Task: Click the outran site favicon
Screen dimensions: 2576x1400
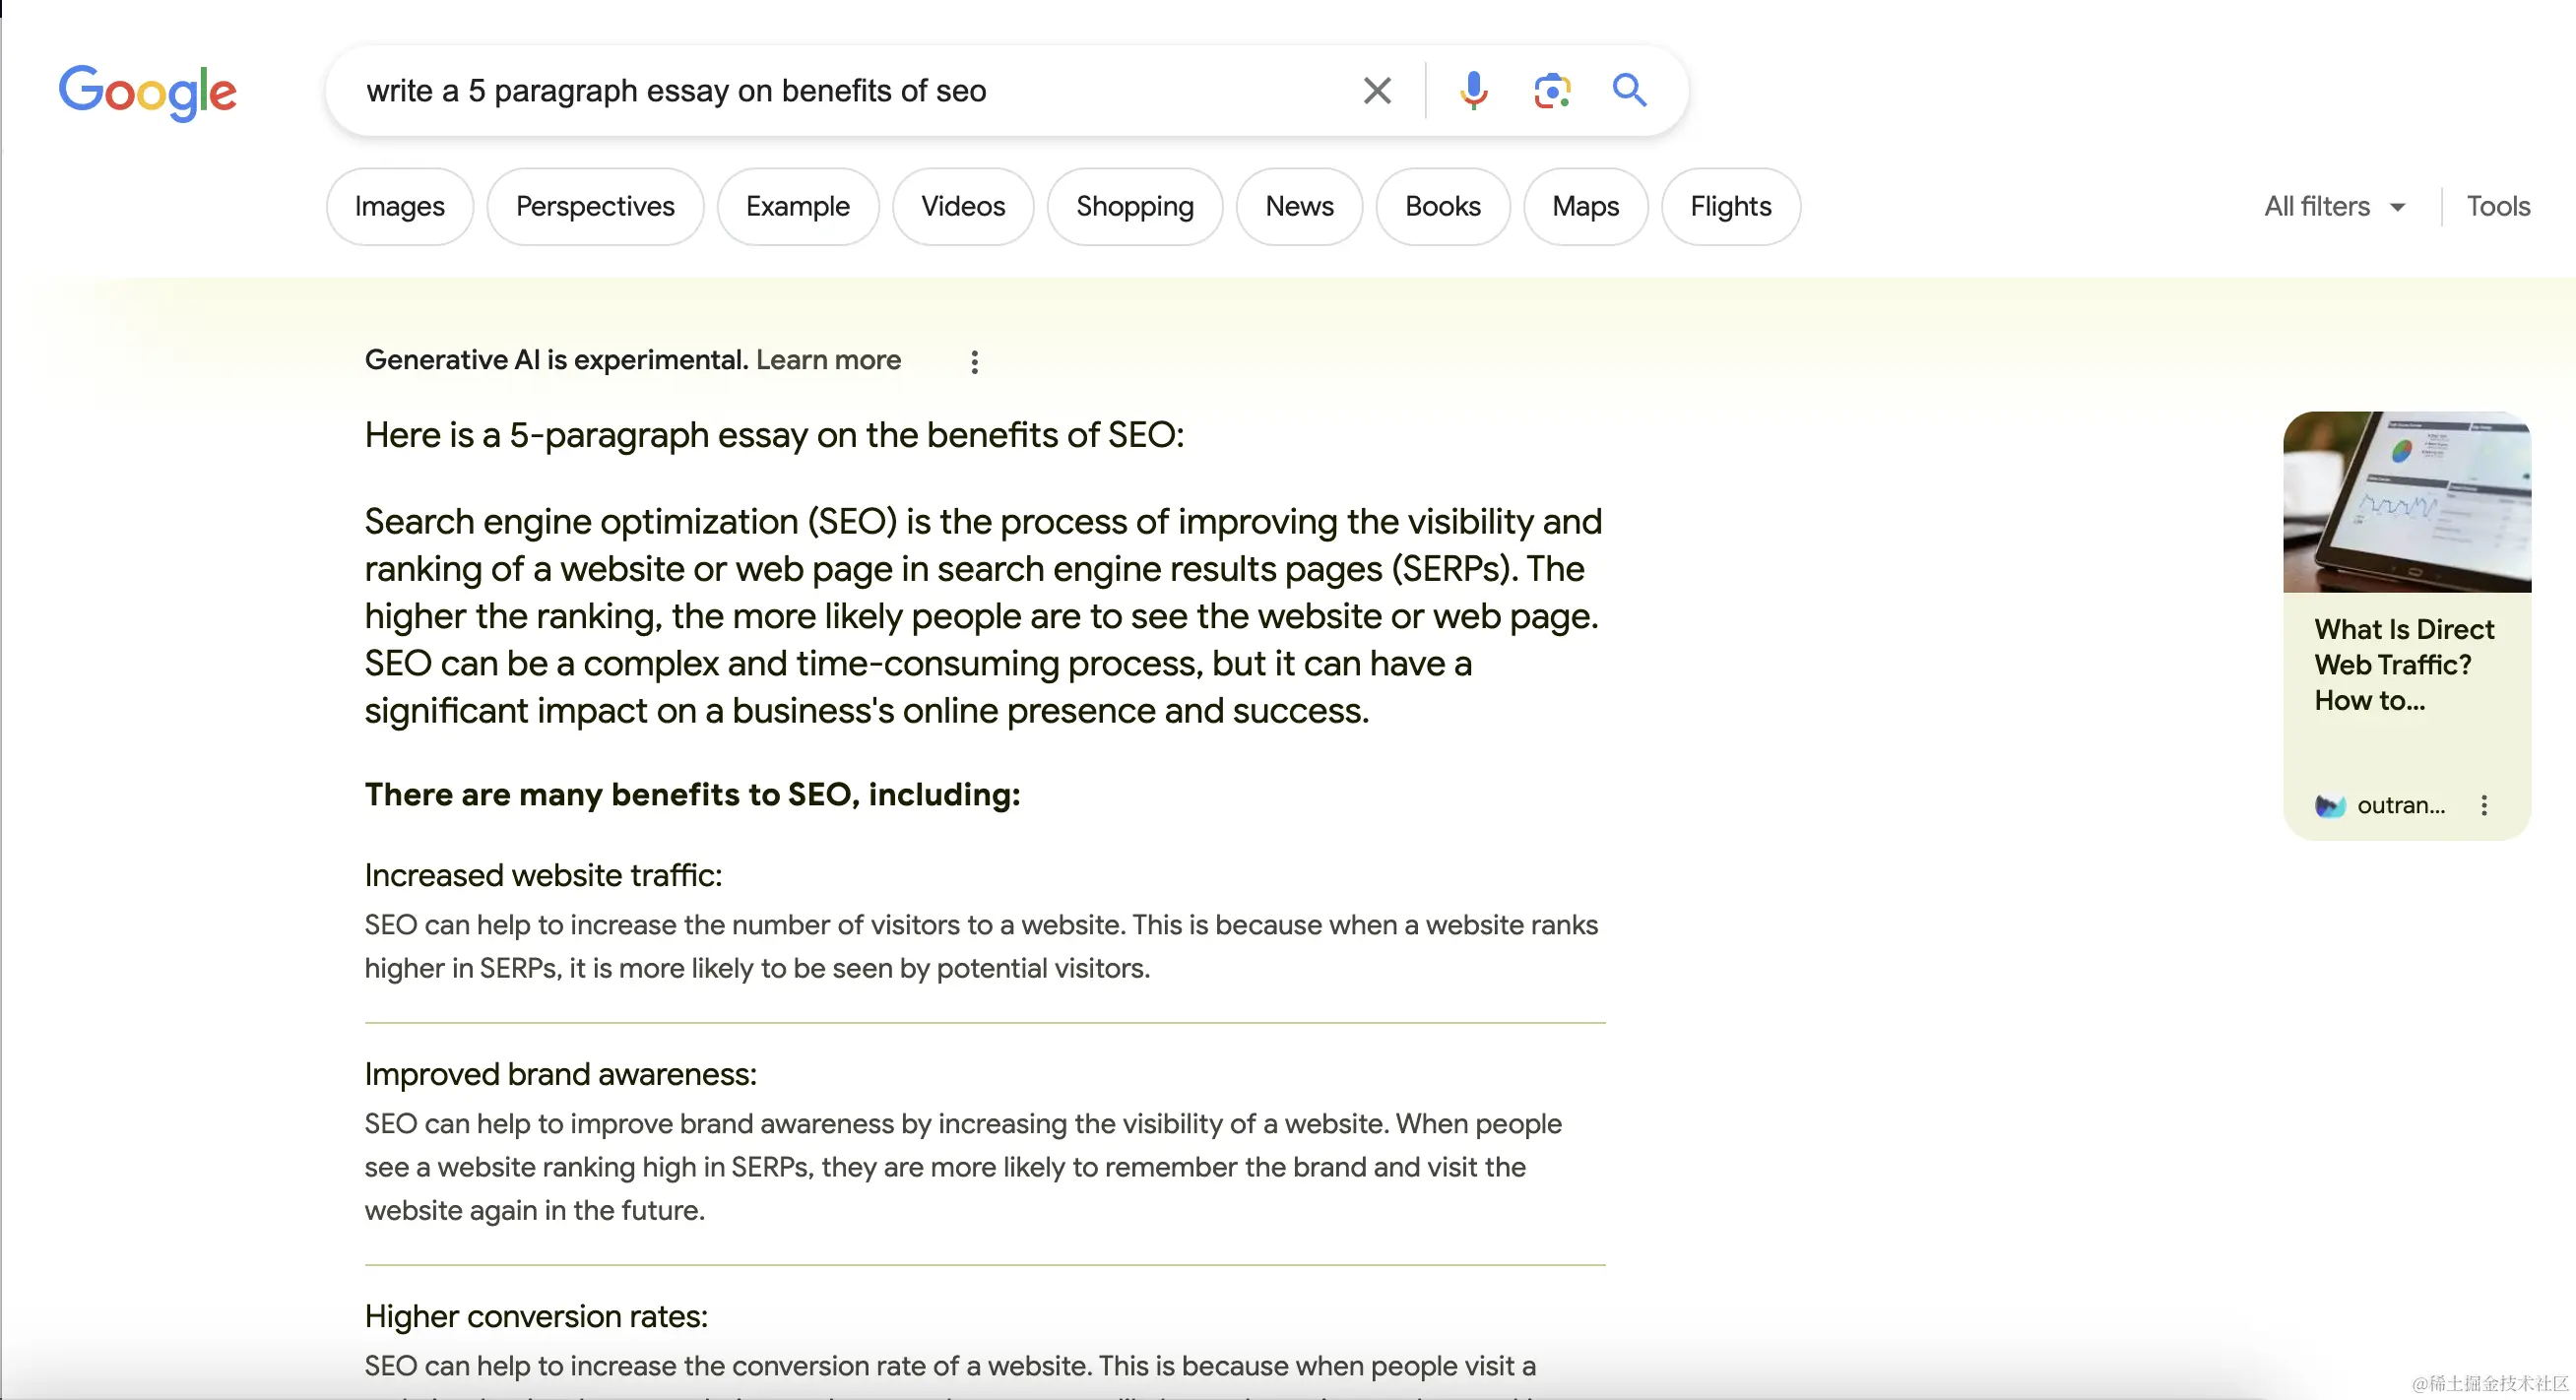Action: [2330, 806]
